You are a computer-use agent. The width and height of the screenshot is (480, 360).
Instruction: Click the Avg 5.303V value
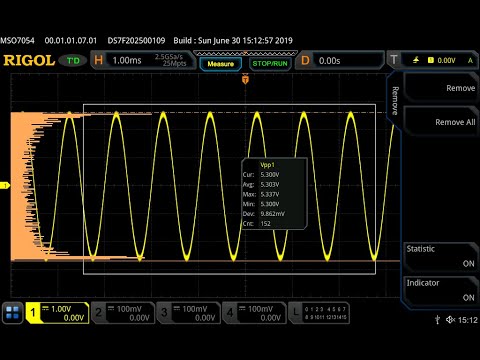coord(270,184)
